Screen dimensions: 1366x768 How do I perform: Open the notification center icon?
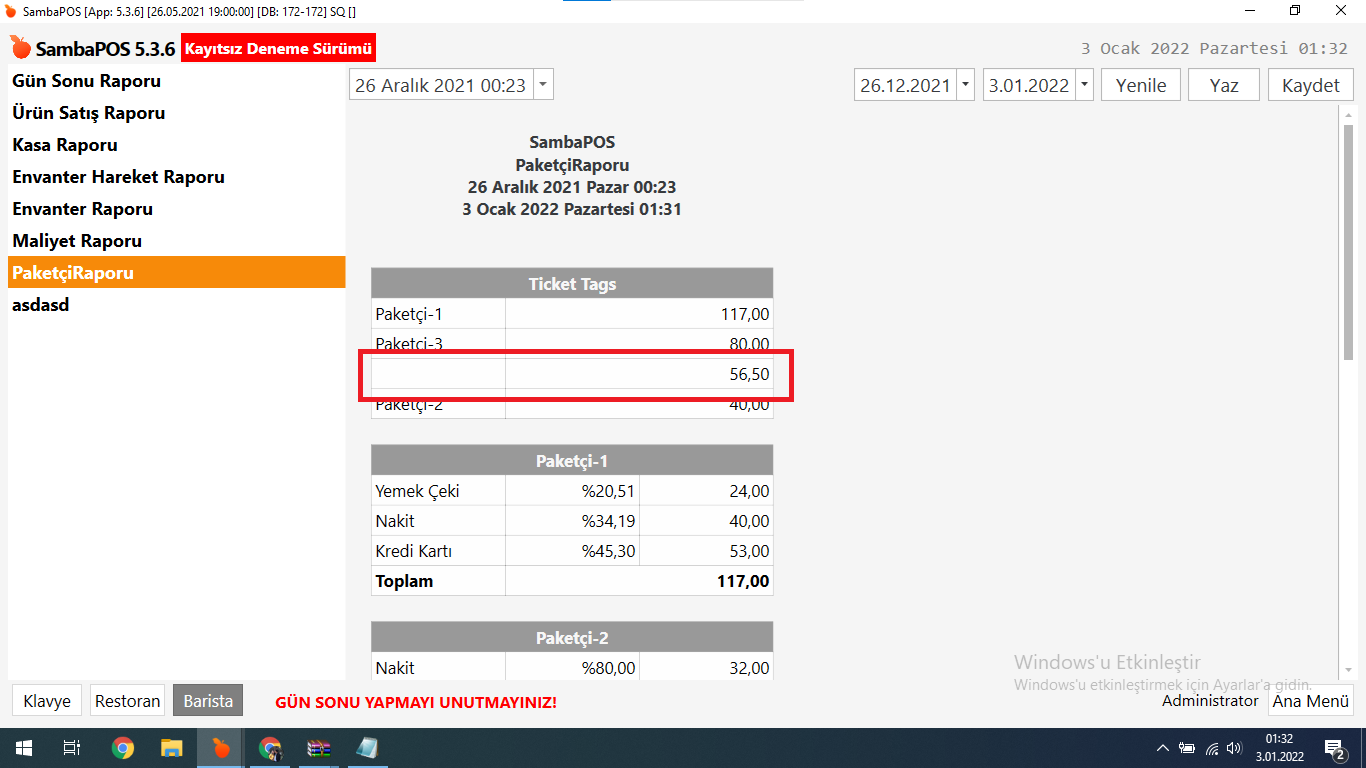[x=1334, y=748]
